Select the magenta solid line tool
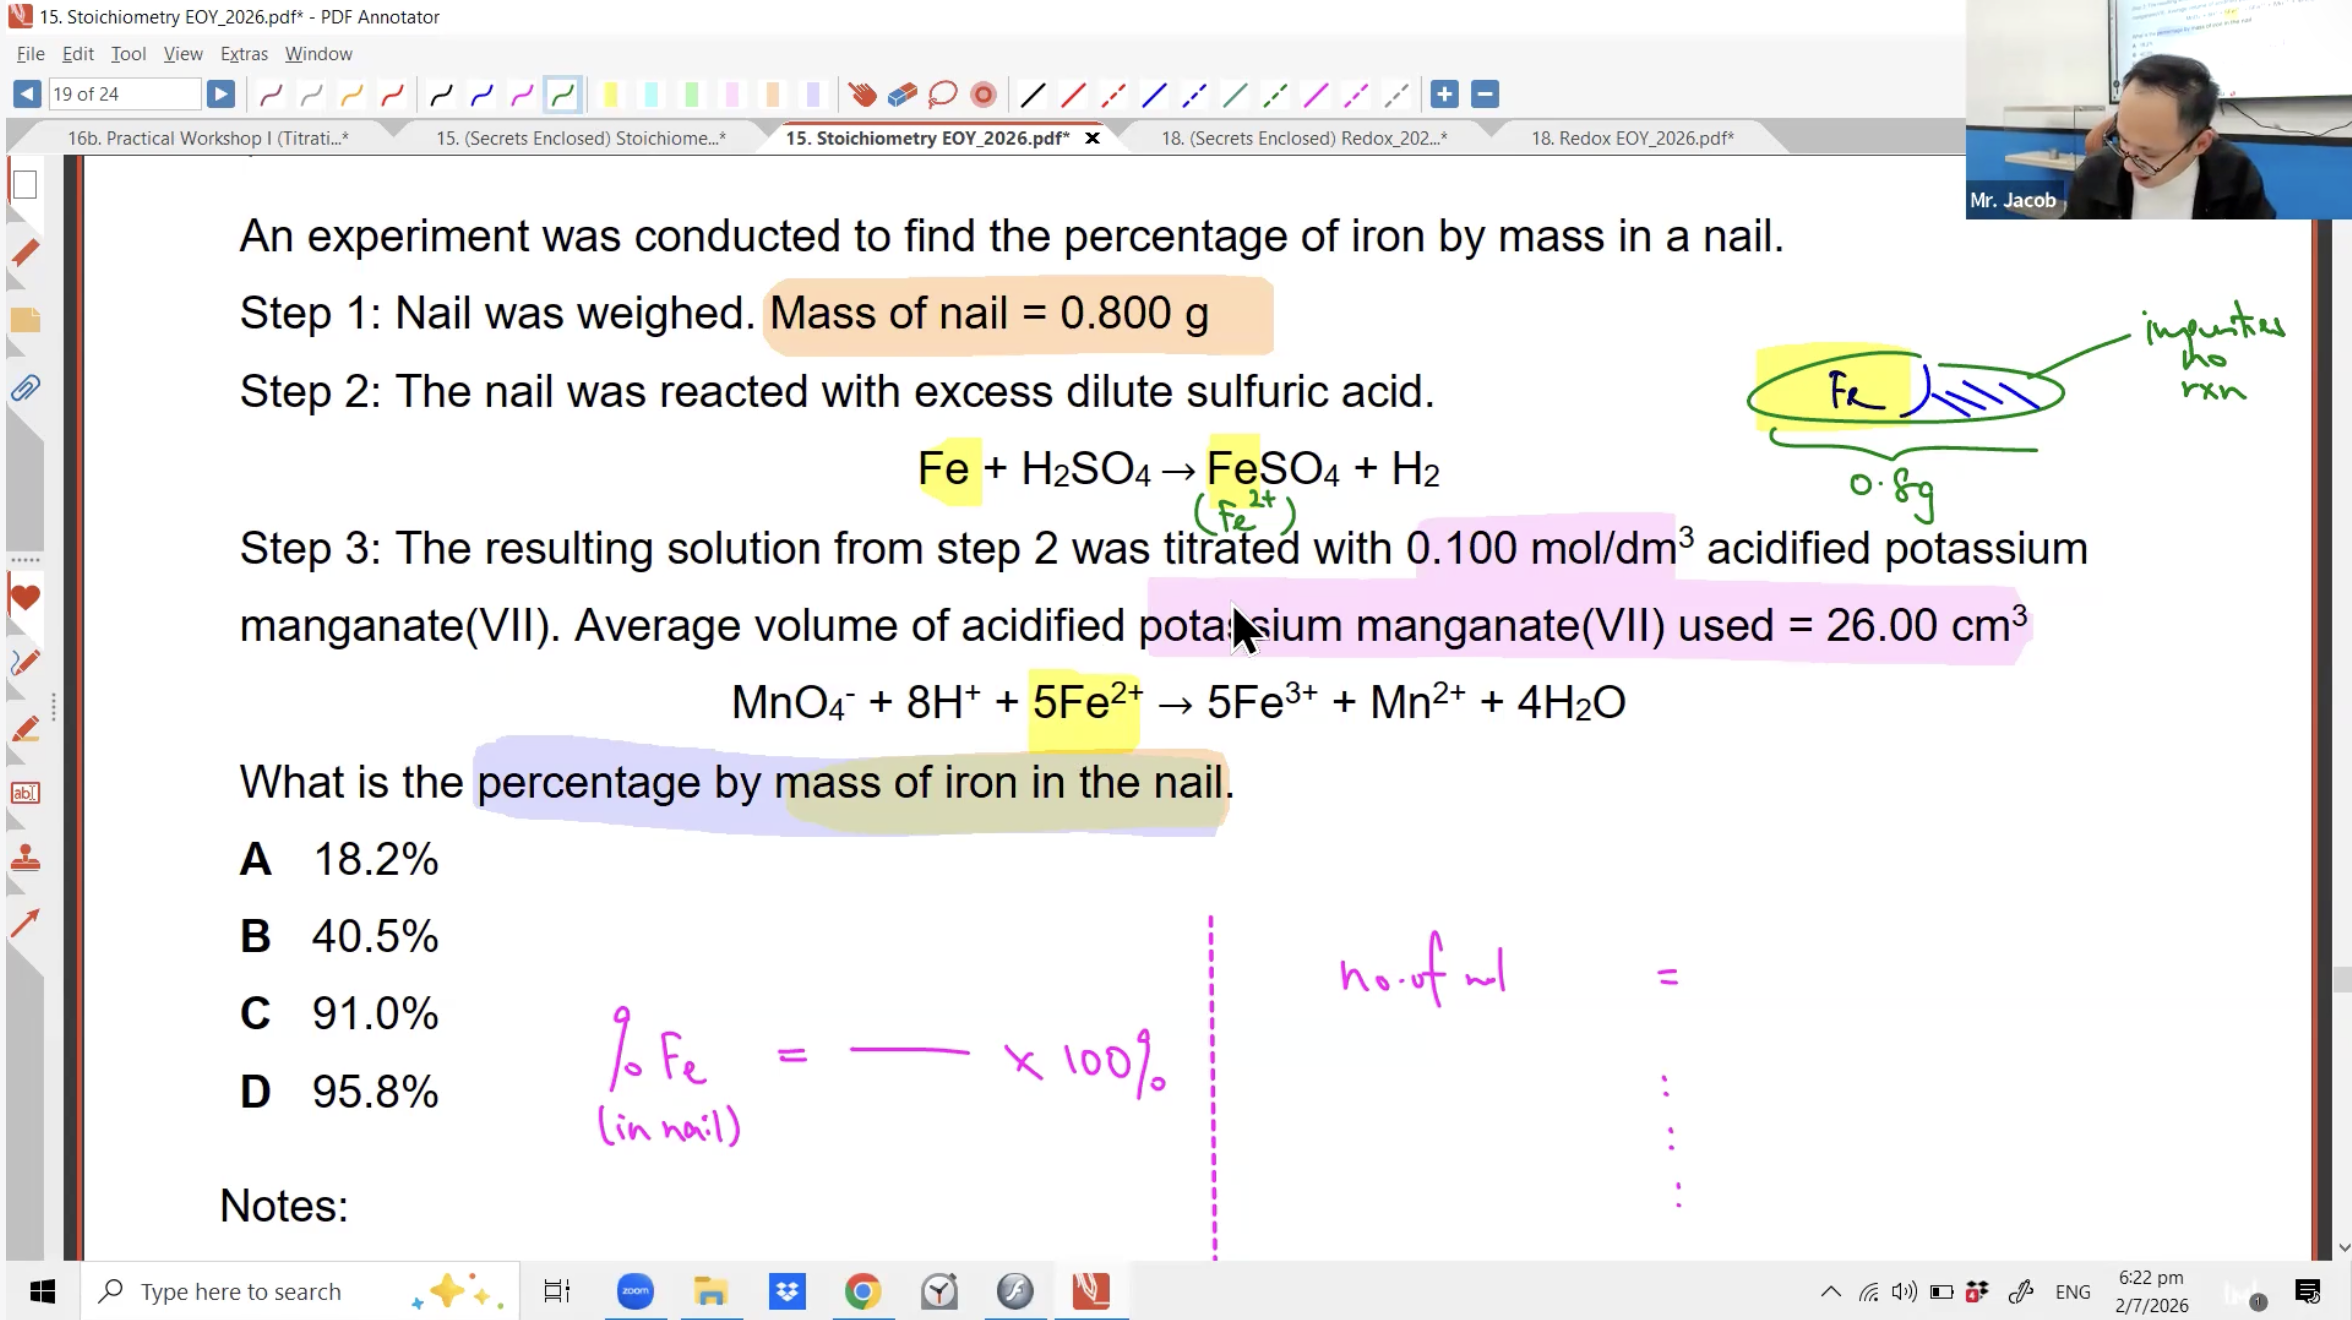This screenshot has height=1320, width=2352. (1316, 95)
